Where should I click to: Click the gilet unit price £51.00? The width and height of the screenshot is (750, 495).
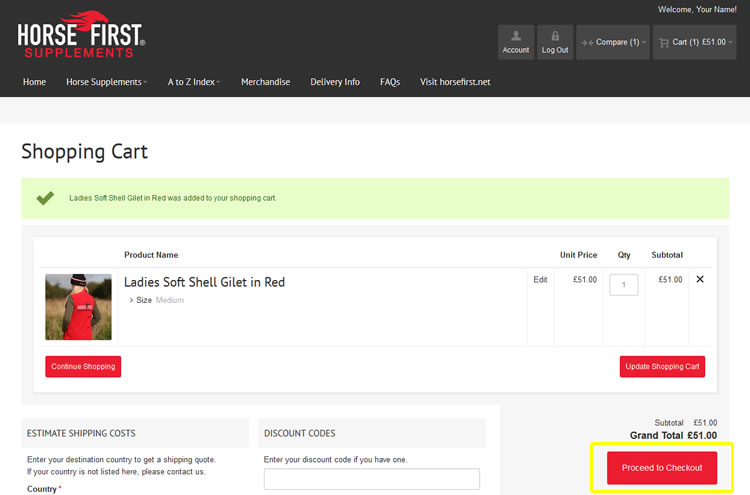585,280
